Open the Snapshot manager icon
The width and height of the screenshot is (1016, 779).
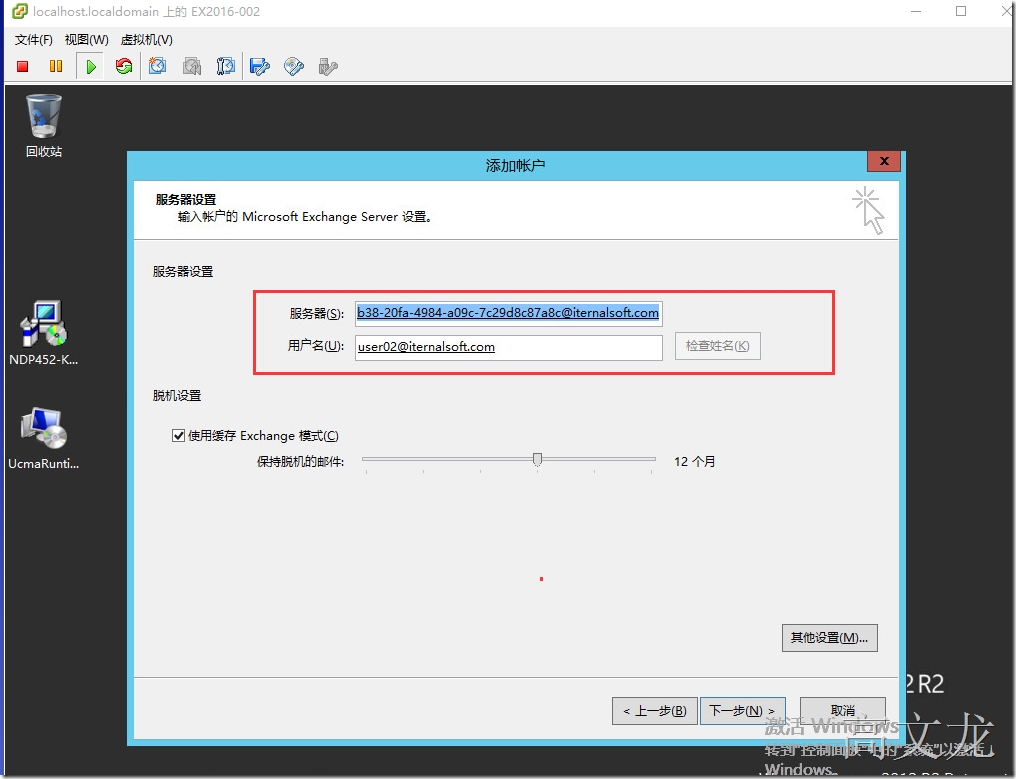click(x=225, y=66)
